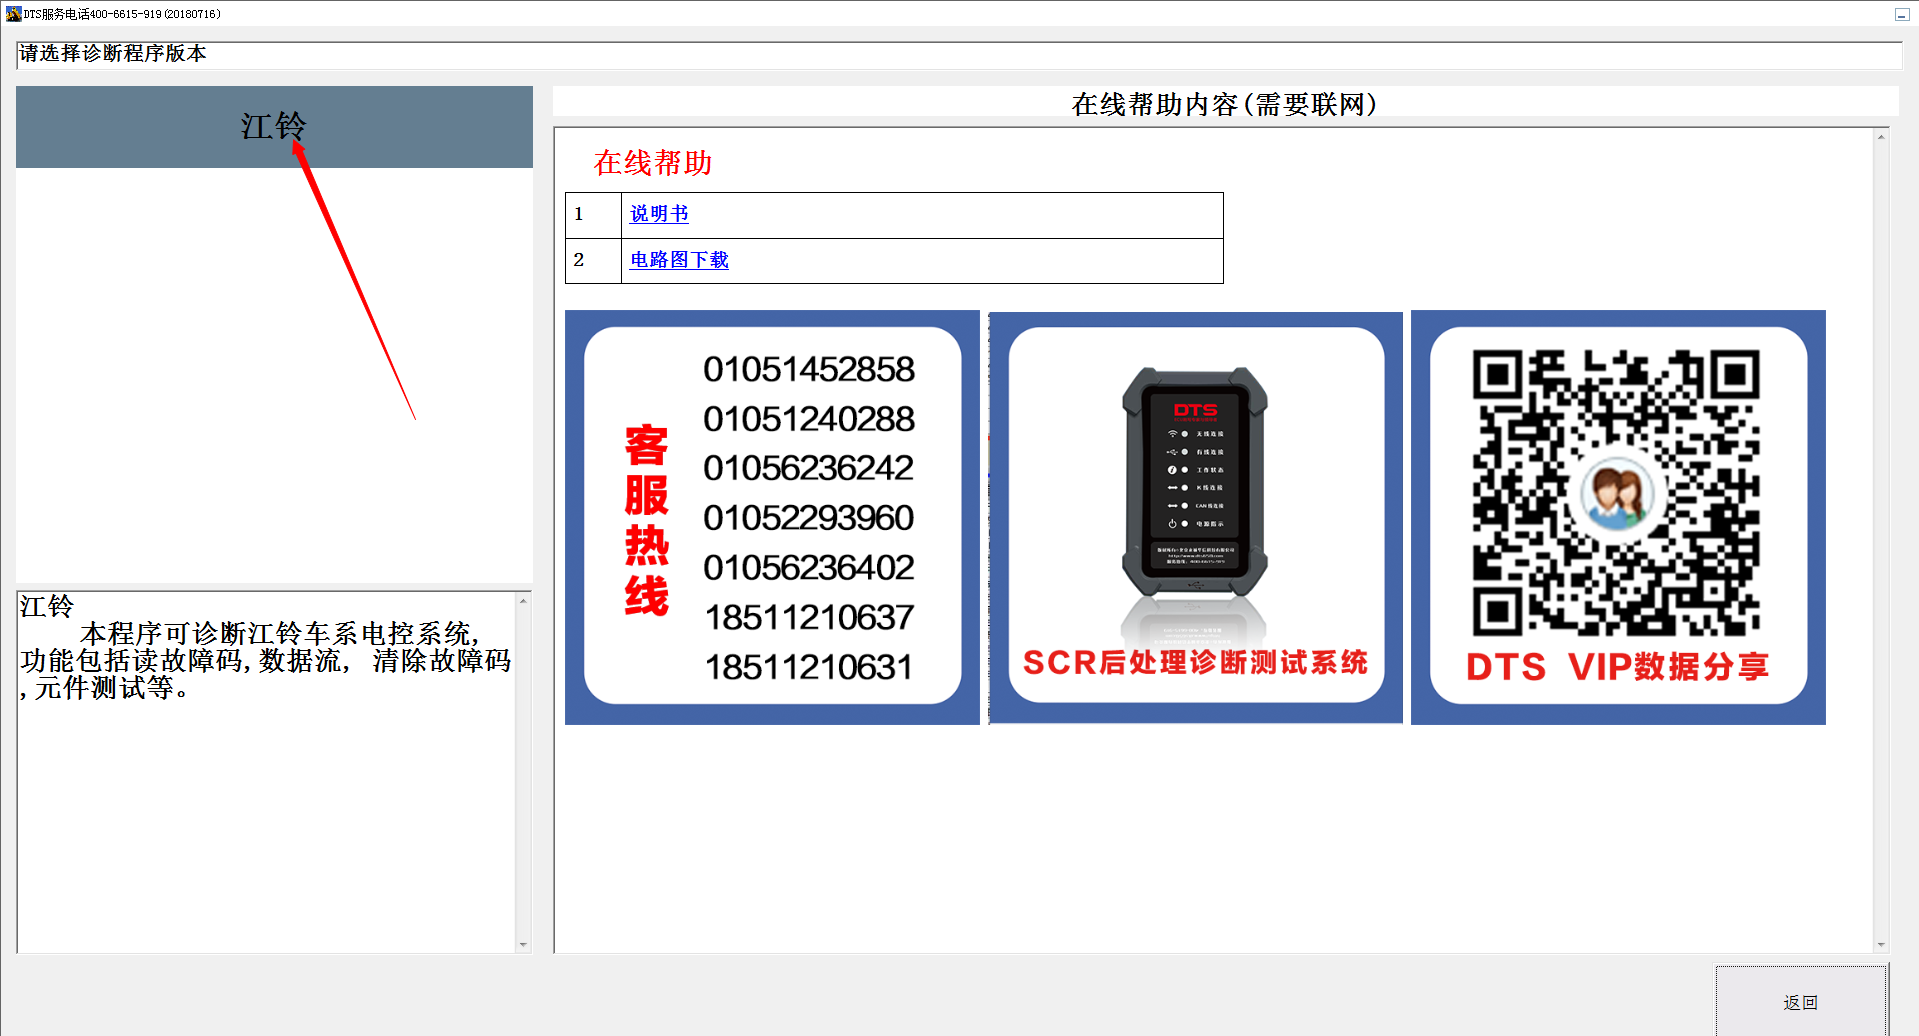Click the 返回 back button
The height and width of the screenshot is (1036, 1919).
[1801, 1002]
